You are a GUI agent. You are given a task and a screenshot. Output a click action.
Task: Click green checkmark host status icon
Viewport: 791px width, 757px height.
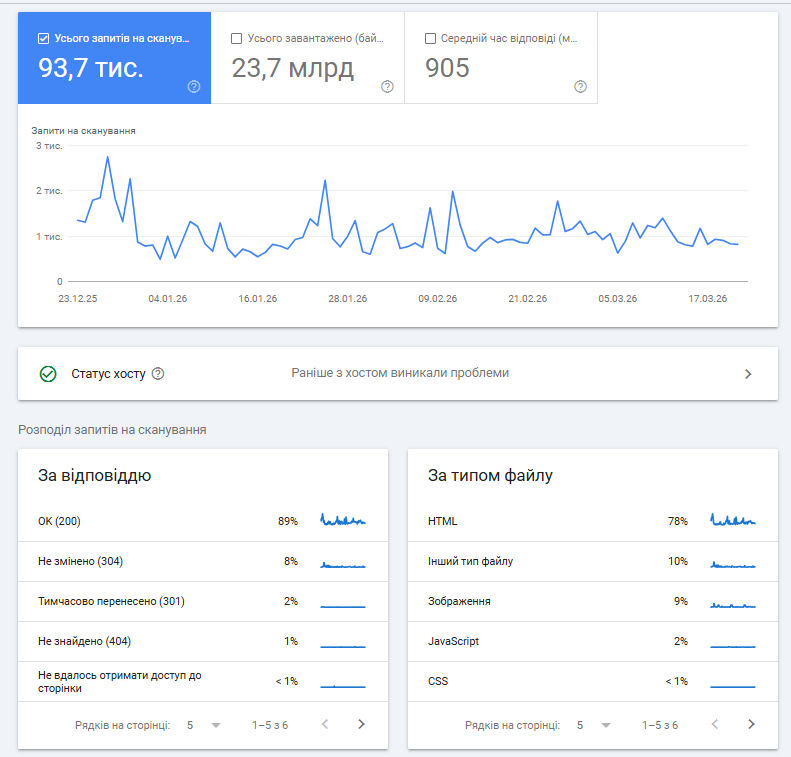pyautogui.click(x=48, y=374)
